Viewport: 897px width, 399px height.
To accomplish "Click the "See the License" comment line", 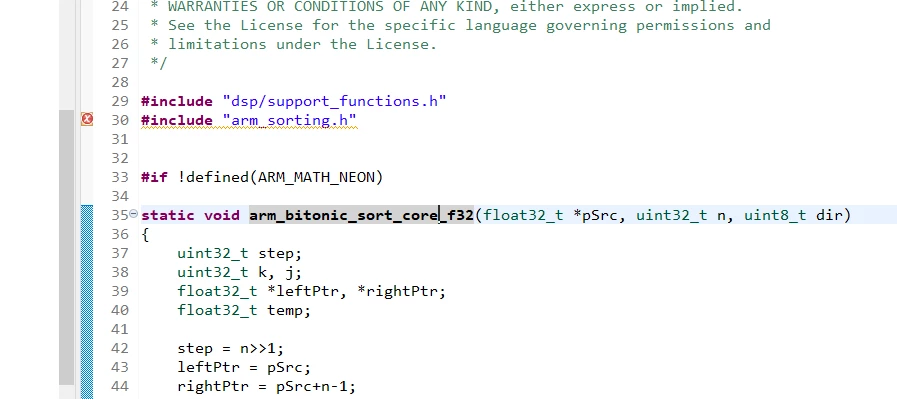I will [461, 25].
